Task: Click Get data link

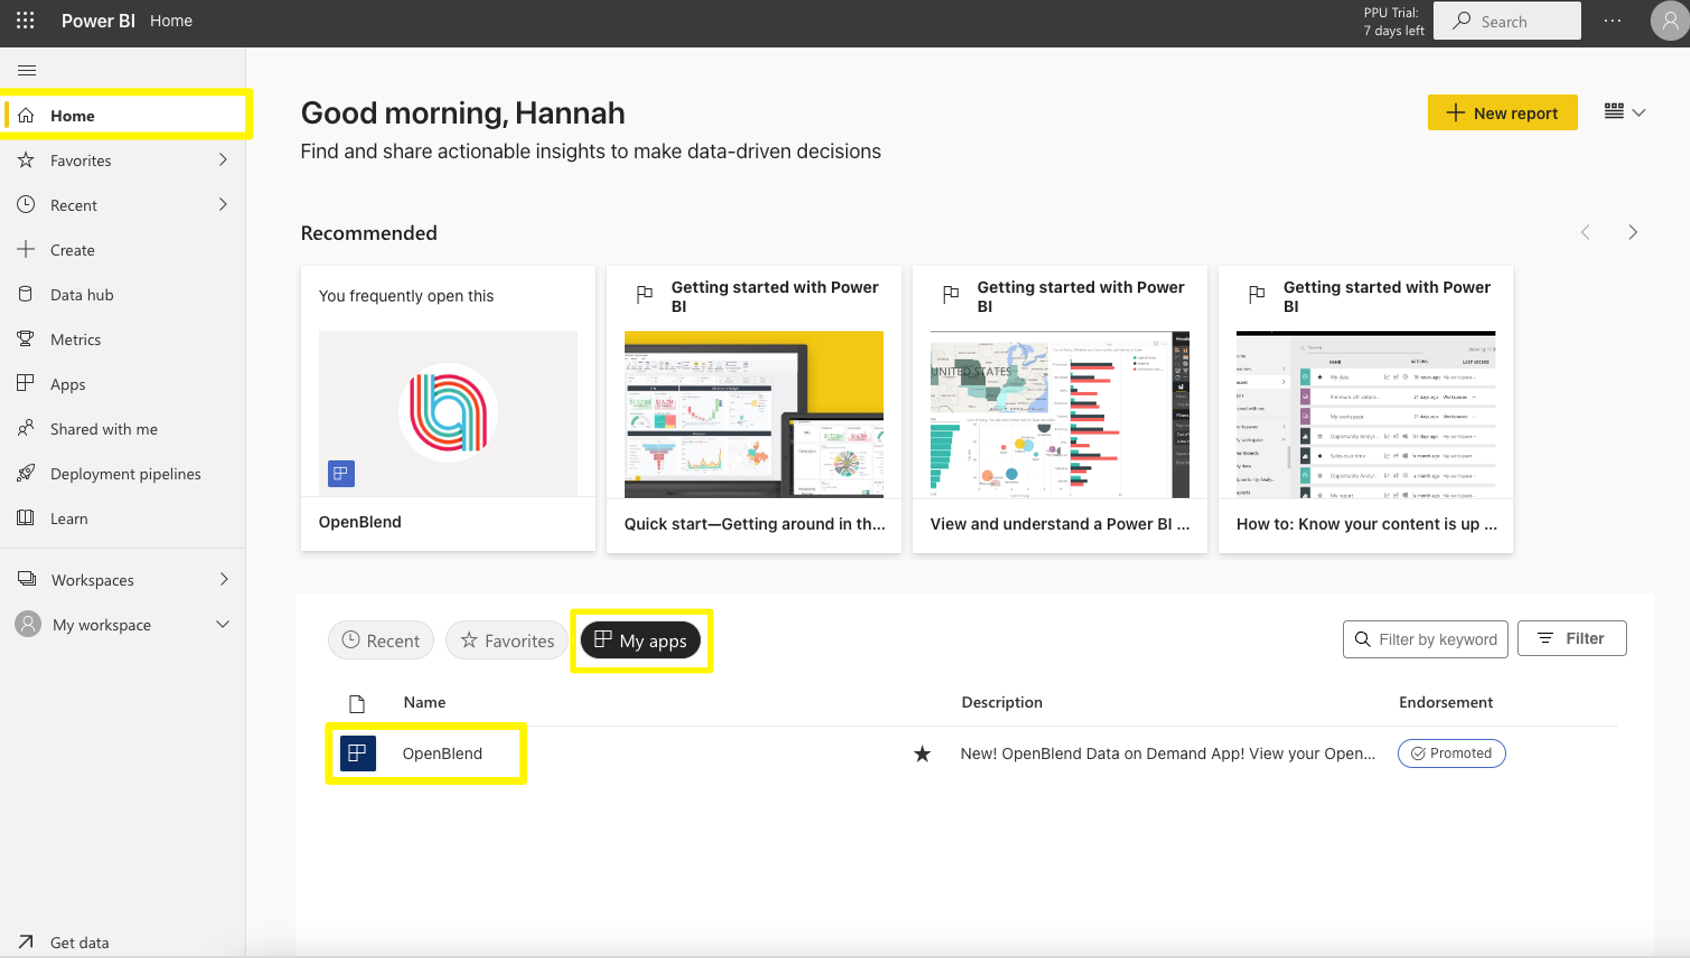Action: pyautogui.click(x=80, y=942)
